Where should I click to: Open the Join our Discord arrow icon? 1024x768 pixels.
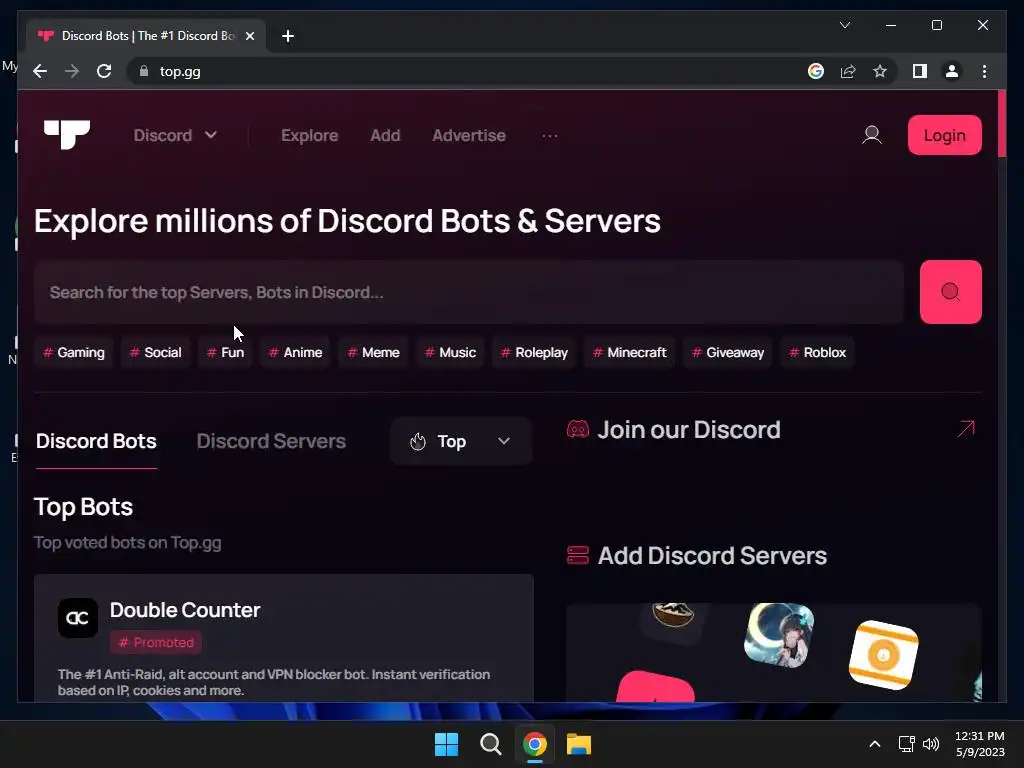(966, 428)
